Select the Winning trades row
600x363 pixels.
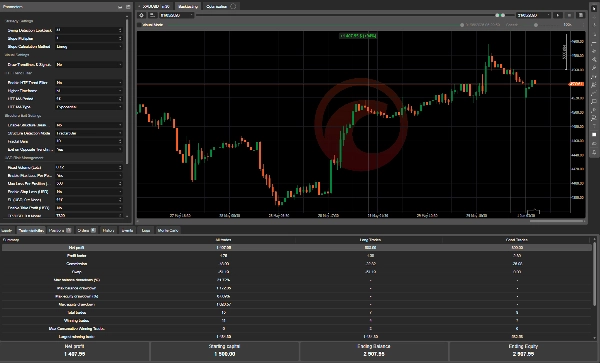(297, 321)
